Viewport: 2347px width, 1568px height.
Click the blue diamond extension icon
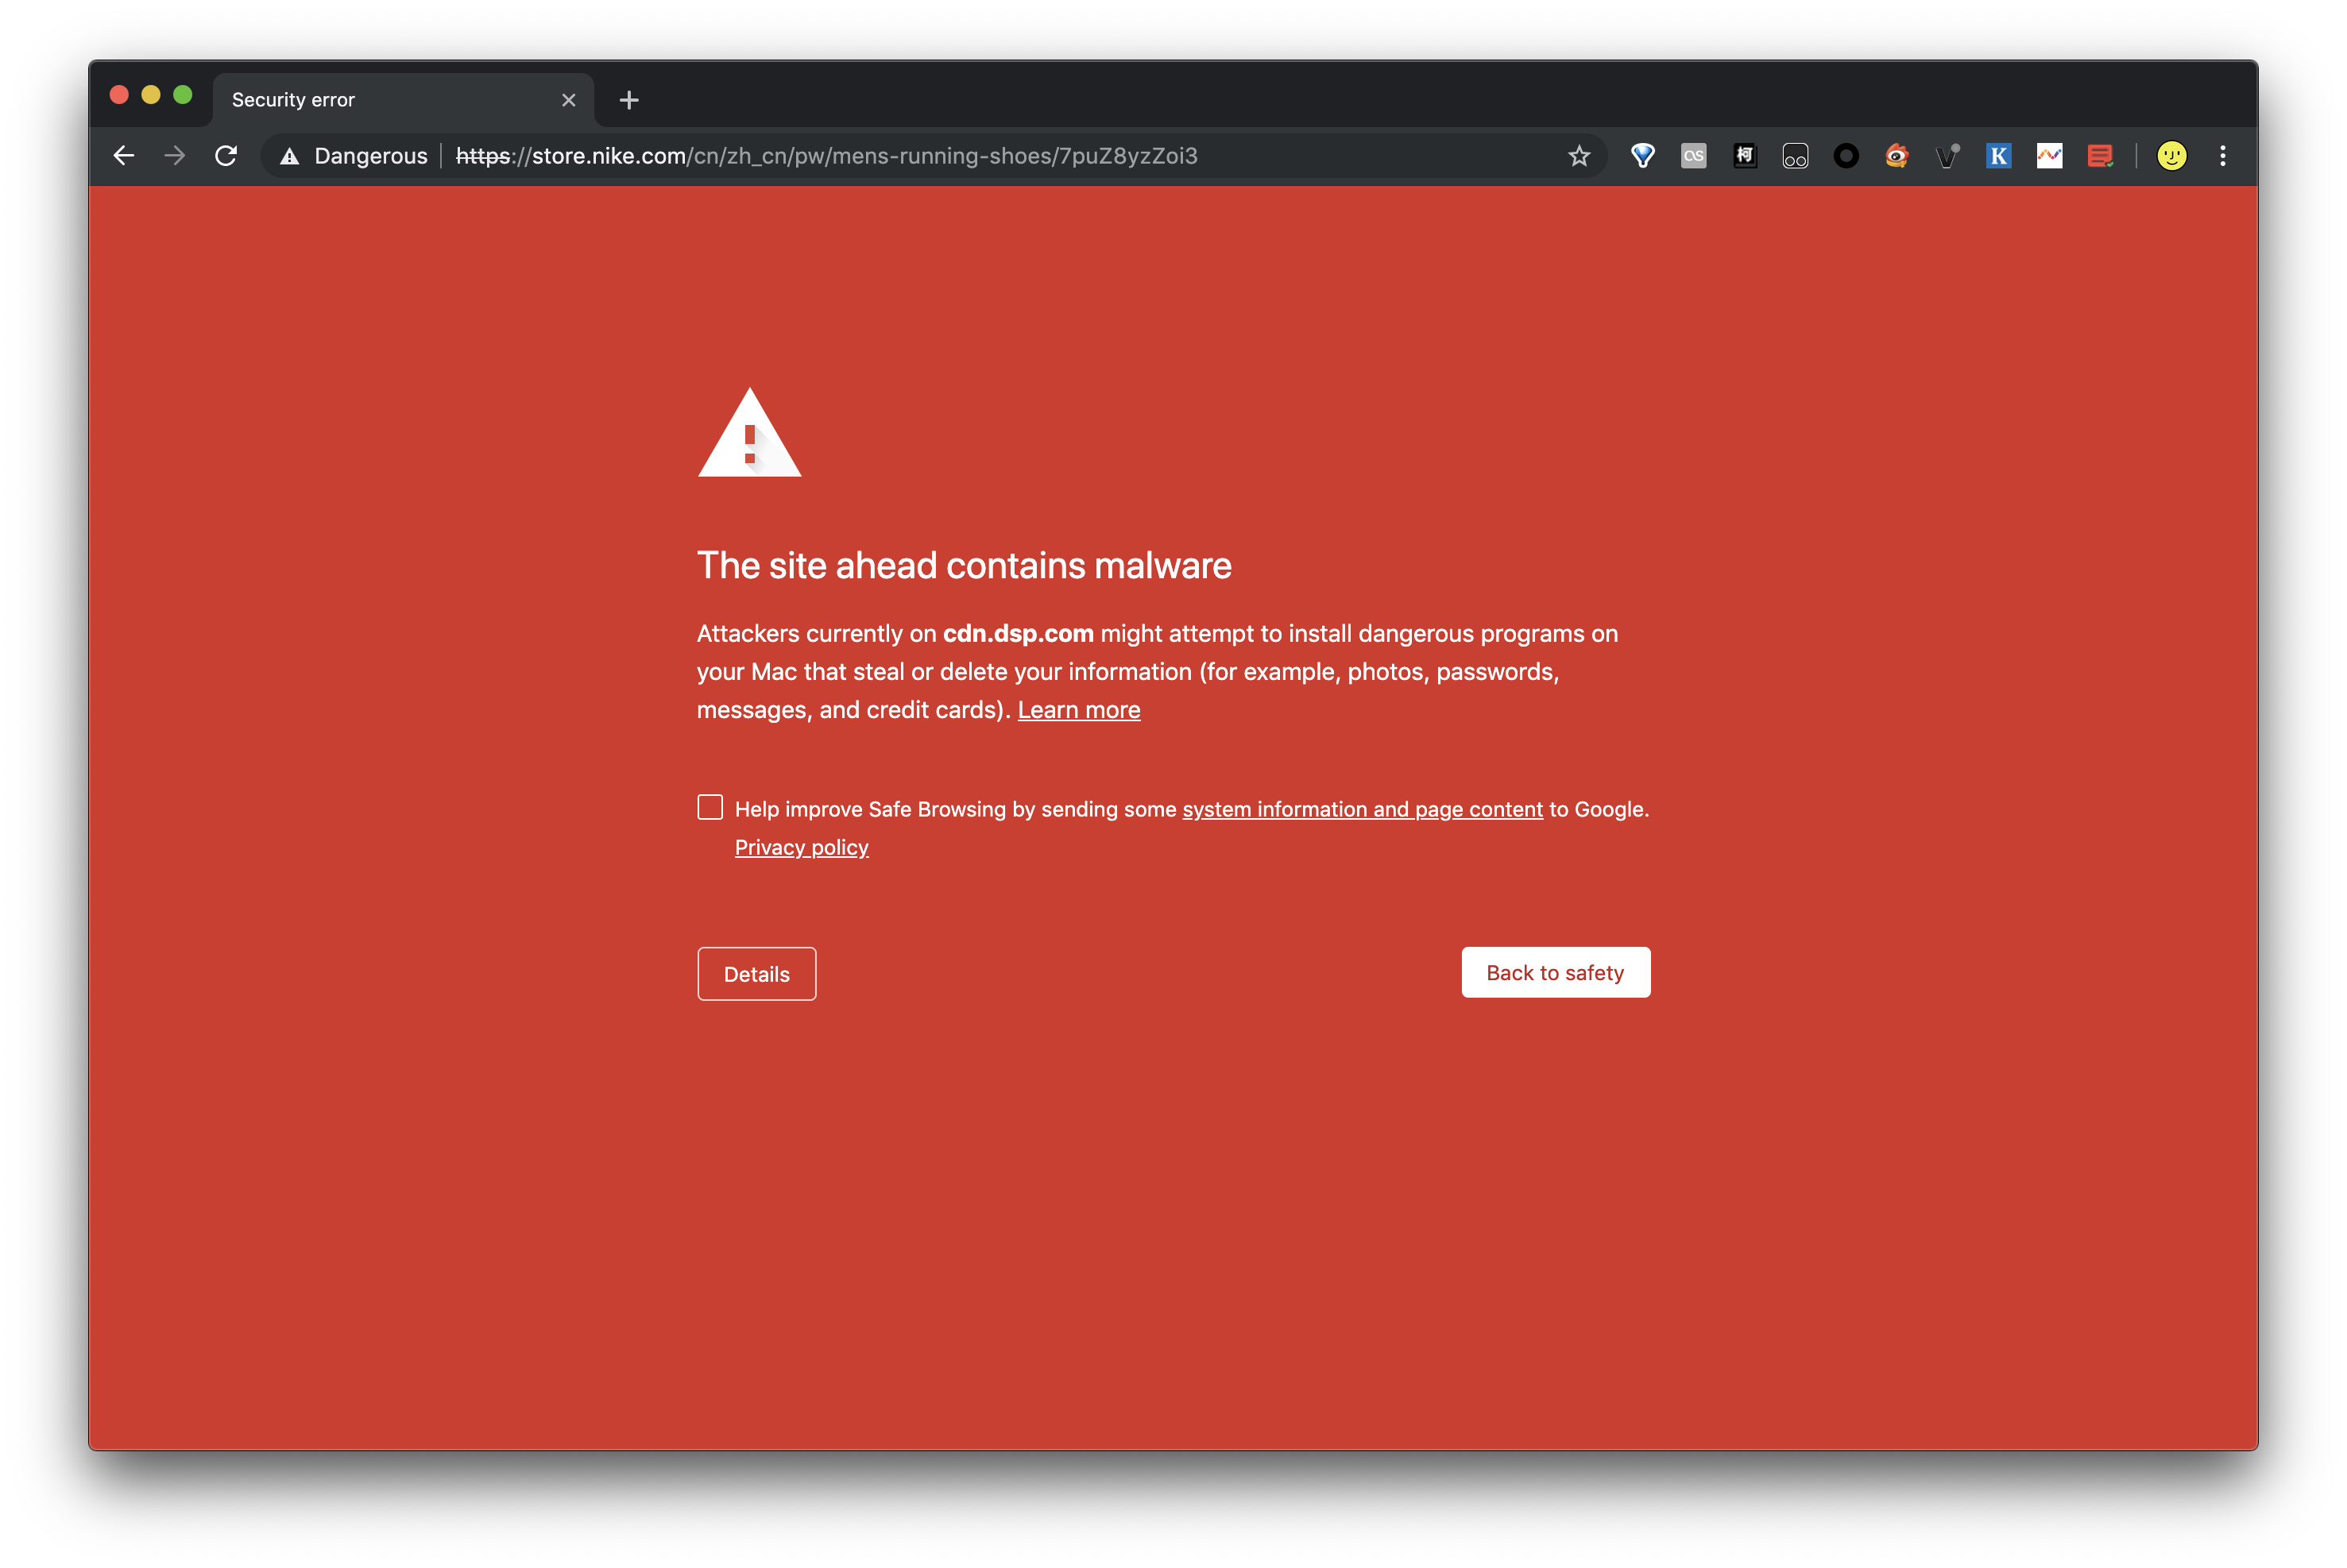point(1642,156)
